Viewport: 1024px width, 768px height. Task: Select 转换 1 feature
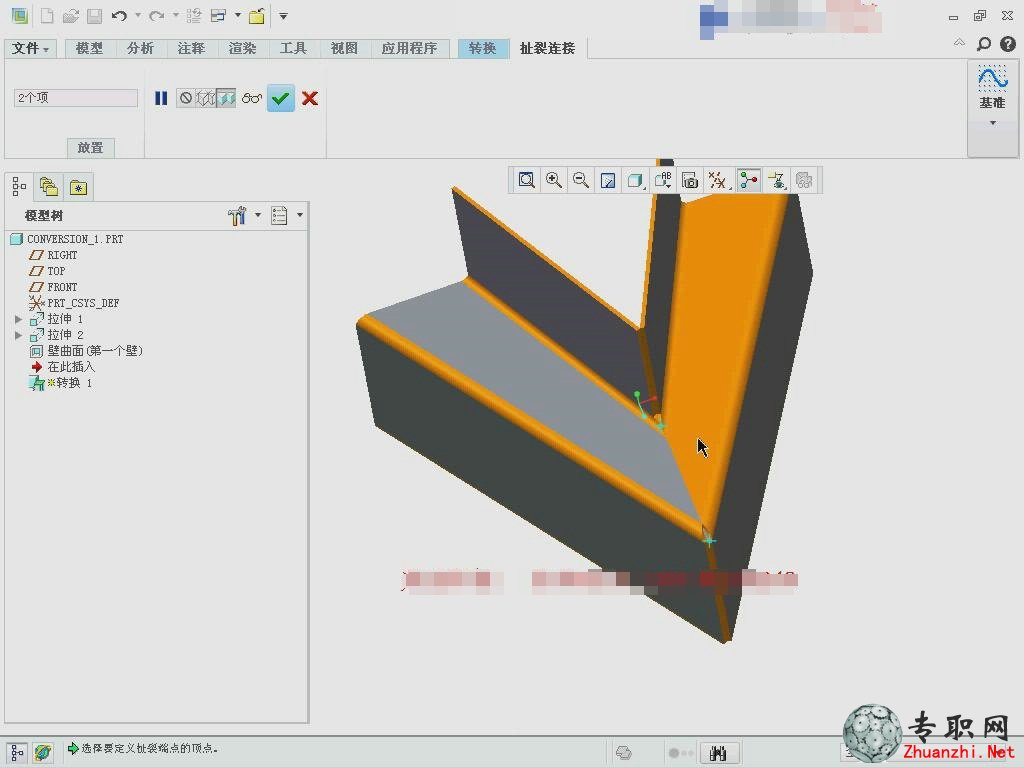[61, 383]
